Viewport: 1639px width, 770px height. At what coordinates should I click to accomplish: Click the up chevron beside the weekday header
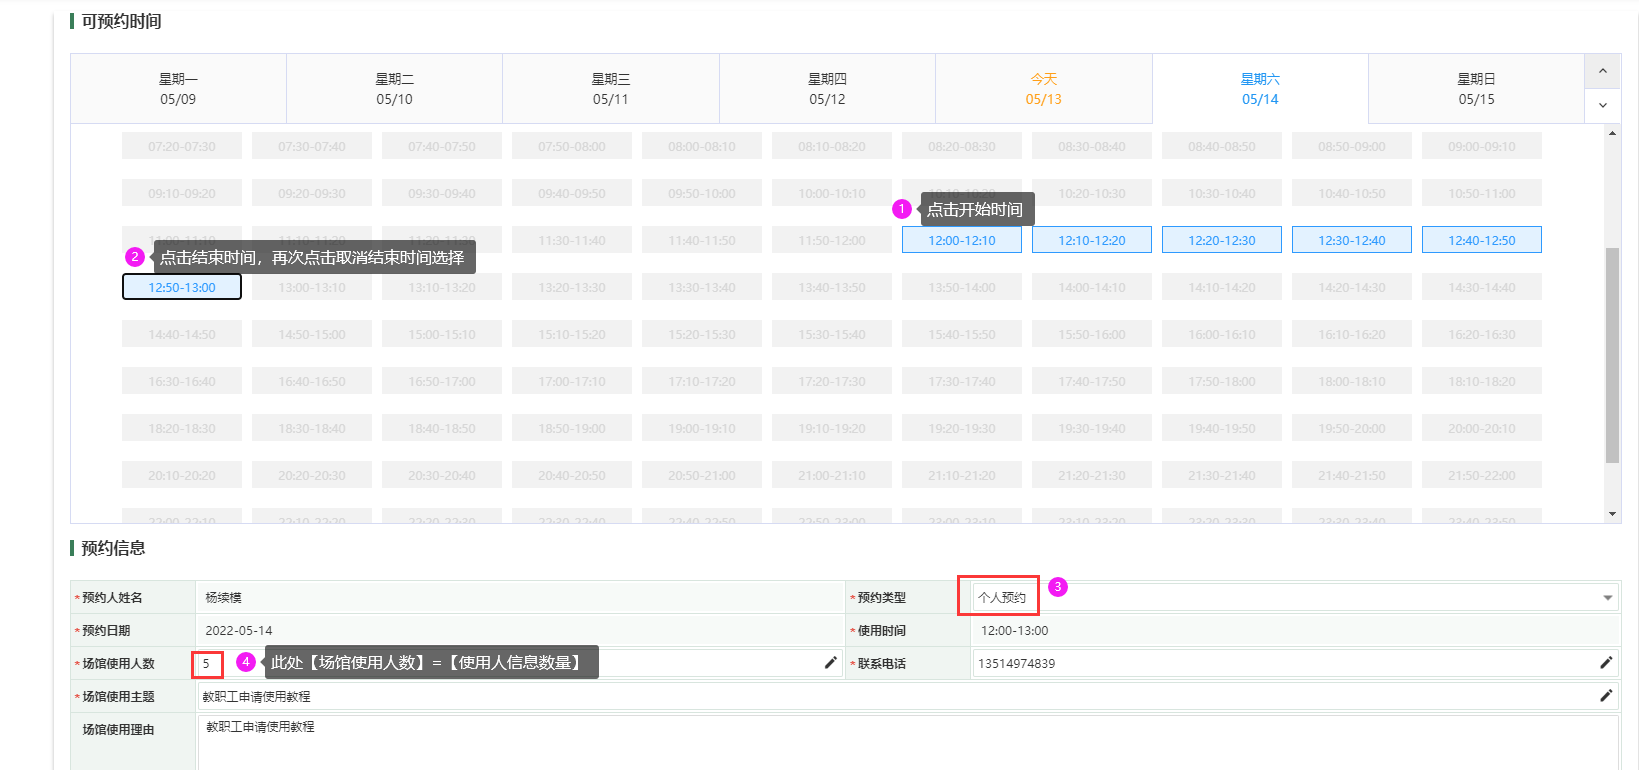point(1602,71)
